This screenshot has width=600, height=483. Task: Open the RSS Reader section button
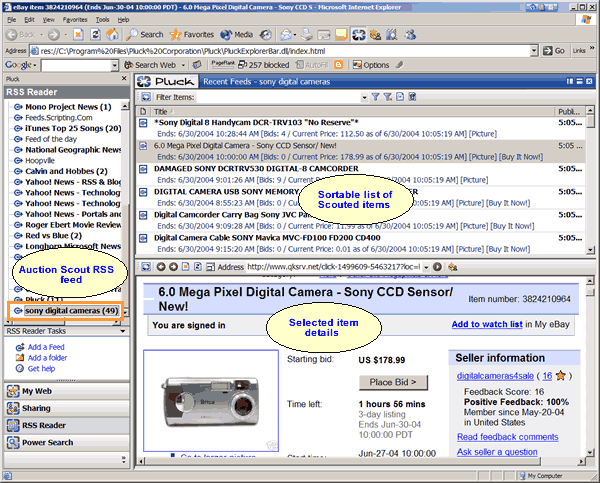67,425
